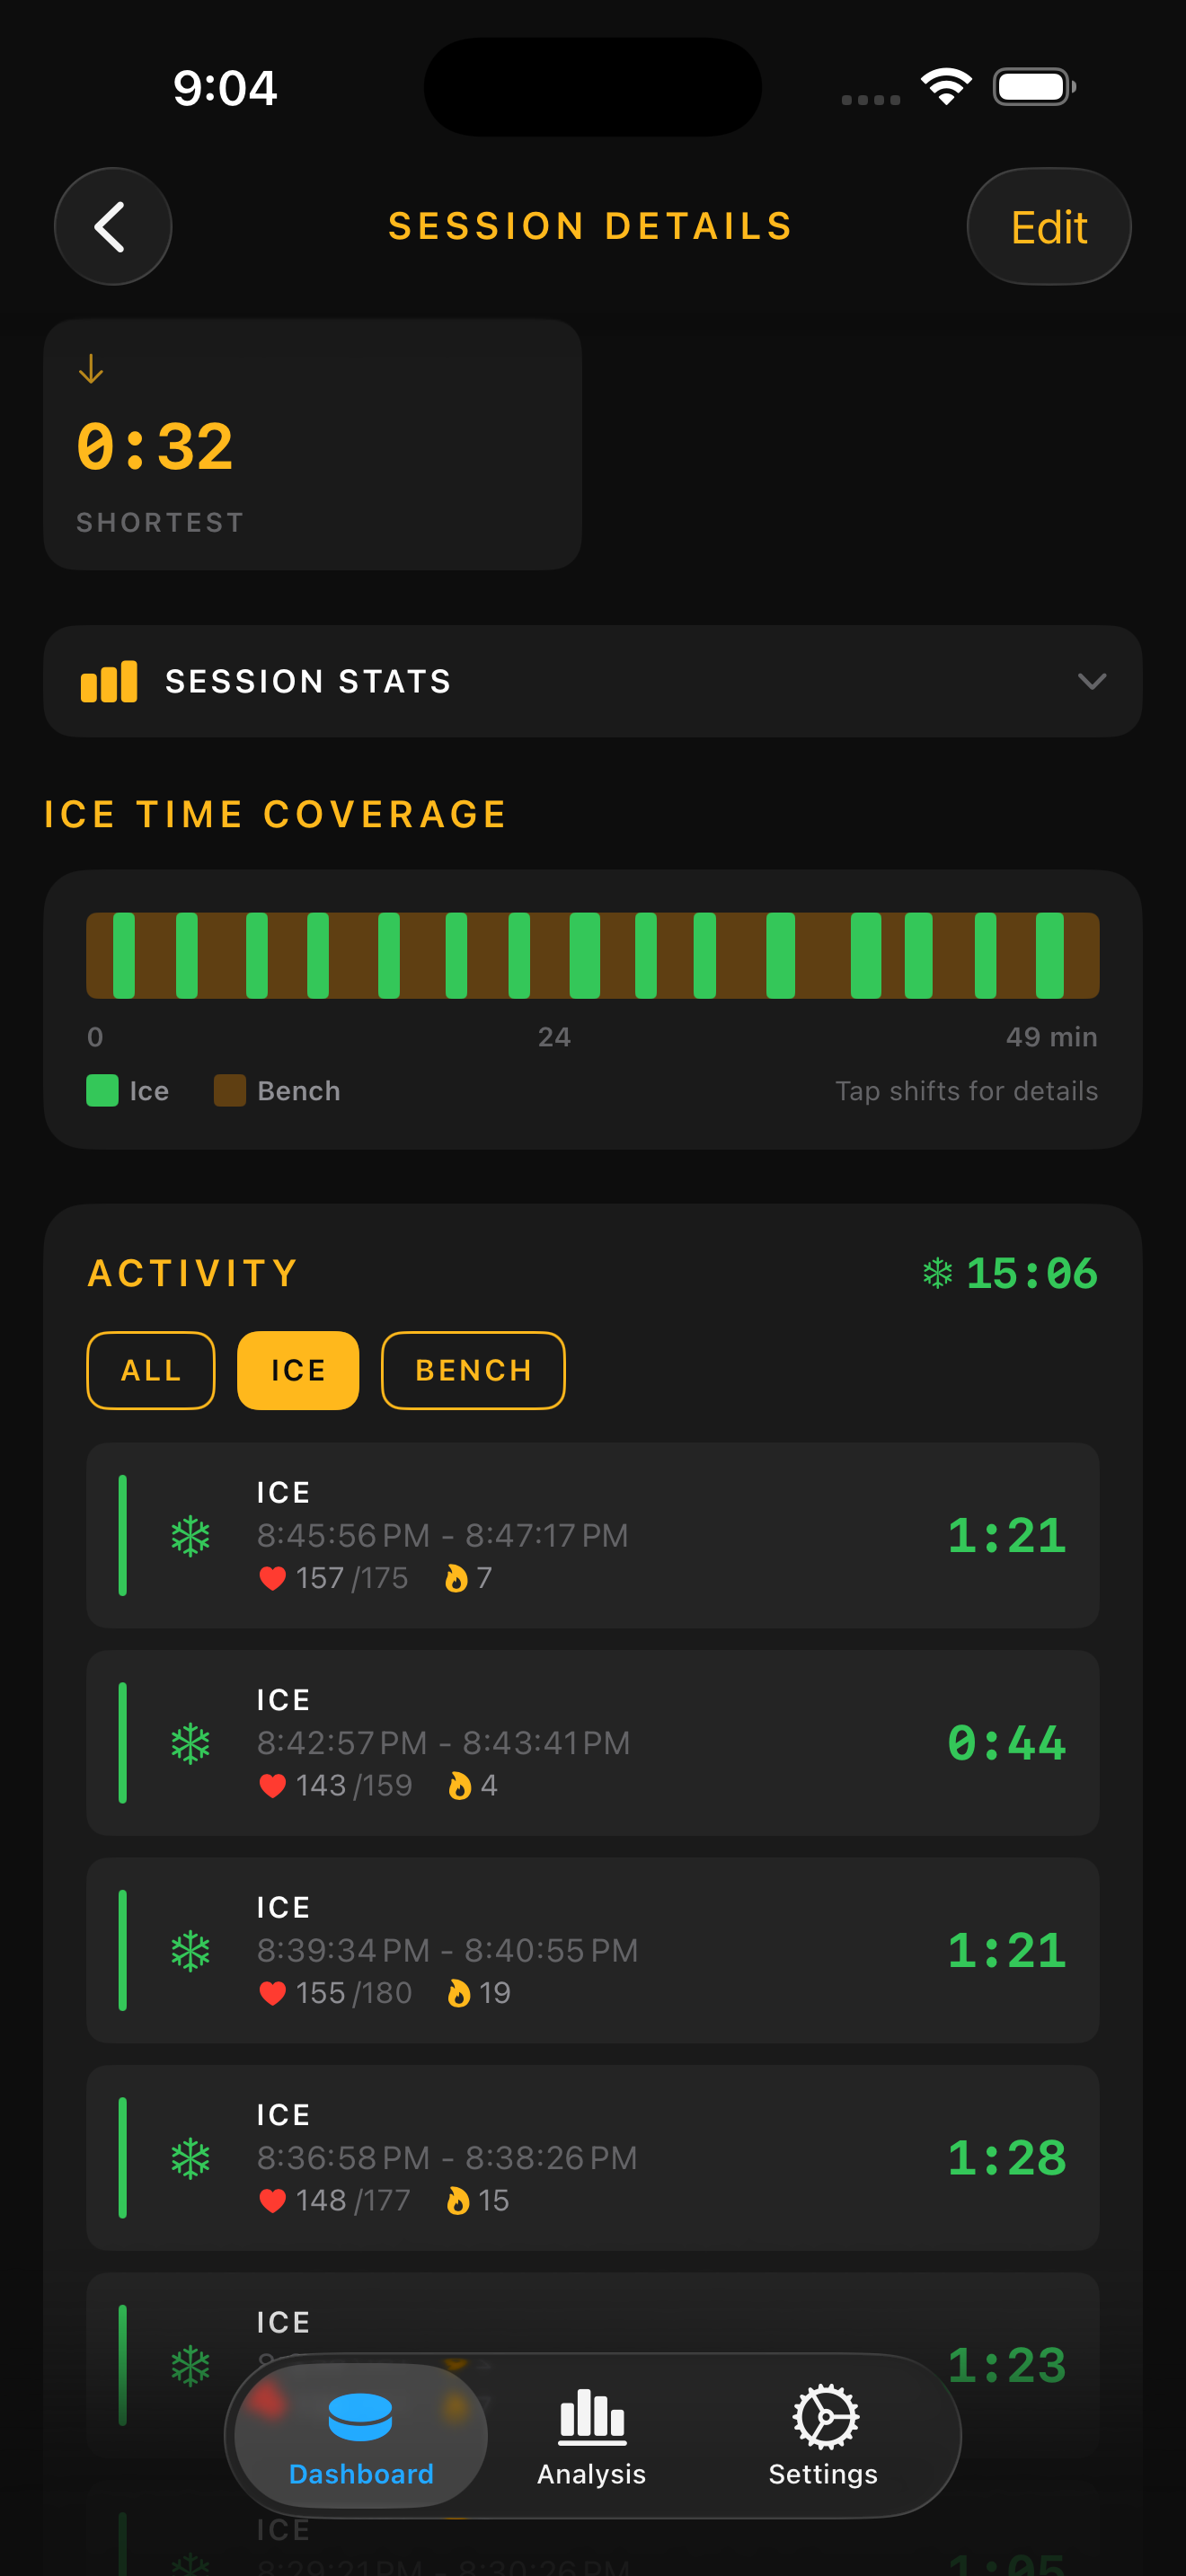The width and height of the screenshot is (1186, 2576).
Task: Select the BENCH activity filter
Action: click(x=473, y=1370)
